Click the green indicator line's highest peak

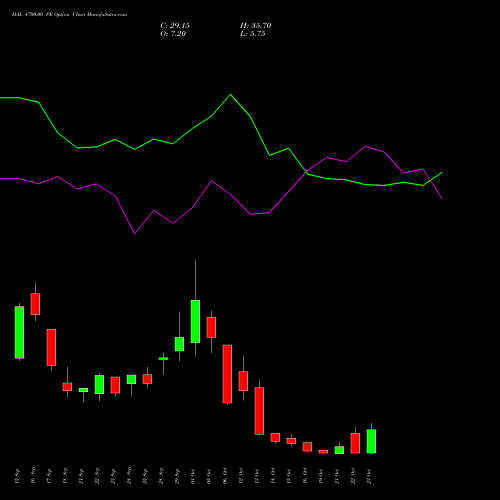[x=231, y=95]
